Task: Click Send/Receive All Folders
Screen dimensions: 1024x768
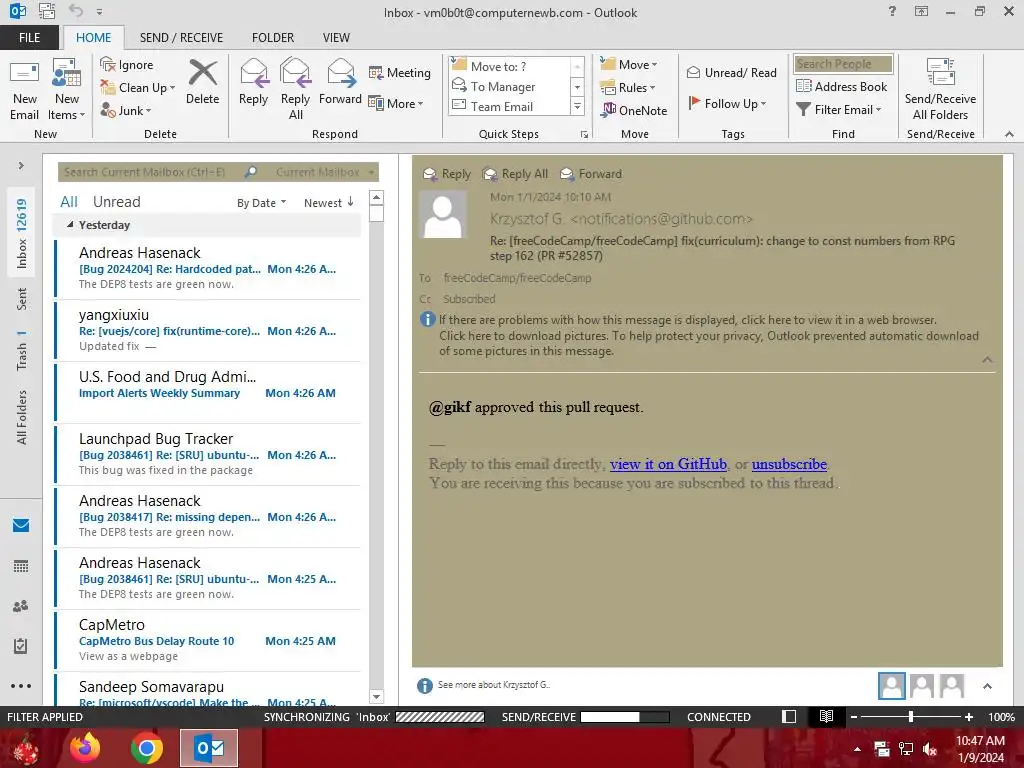Action: [940, 90]
